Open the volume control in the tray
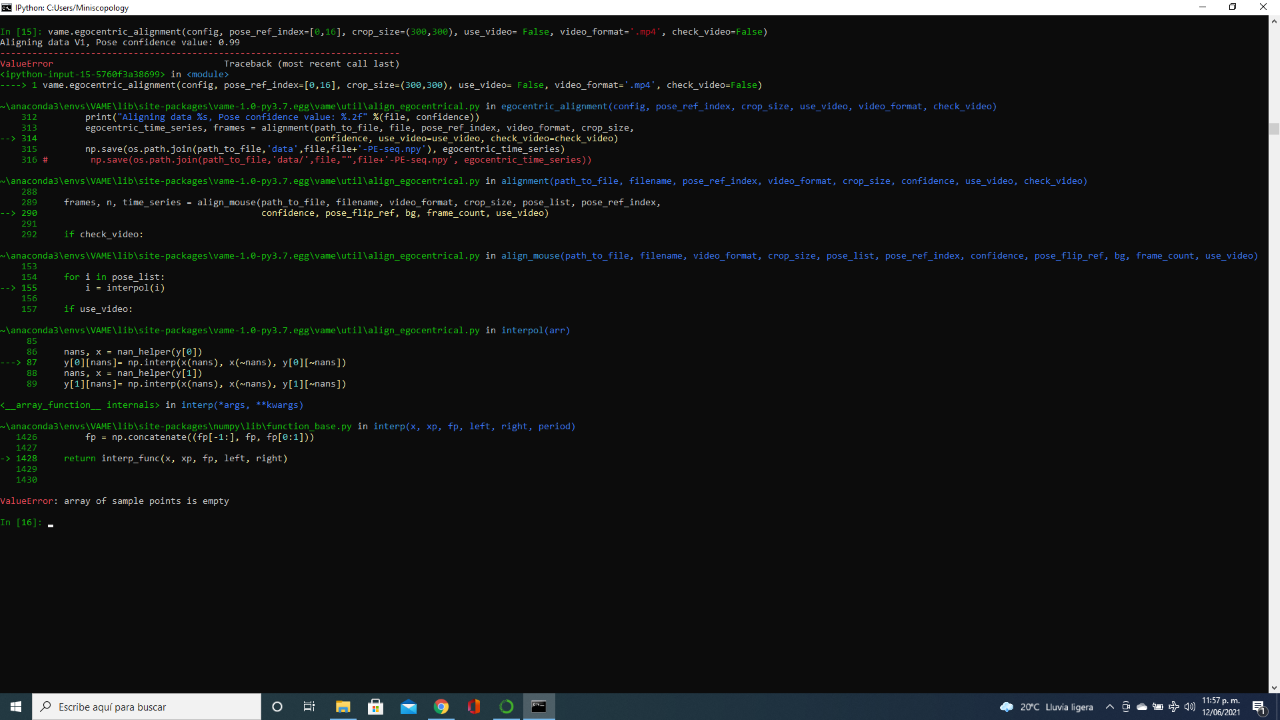Image resolution: width=1280 pixels, height=720 pixels. click(x=1190, y=706)
